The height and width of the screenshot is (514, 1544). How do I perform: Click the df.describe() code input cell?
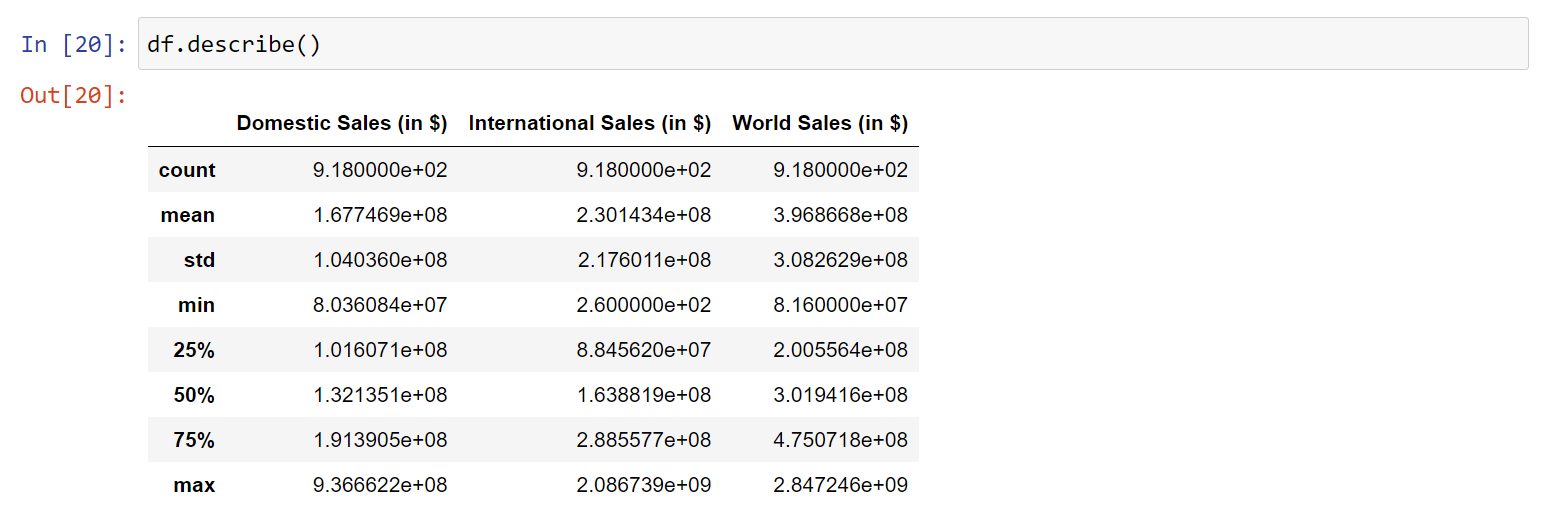pyautogui.click(x=833, y=44)
